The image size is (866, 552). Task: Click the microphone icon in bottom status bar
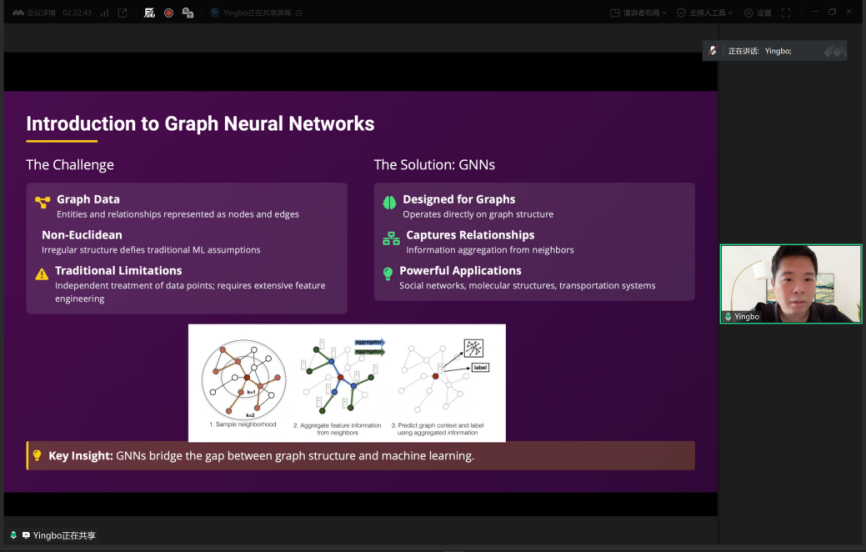pyautogui.click(x=13, y=535)
